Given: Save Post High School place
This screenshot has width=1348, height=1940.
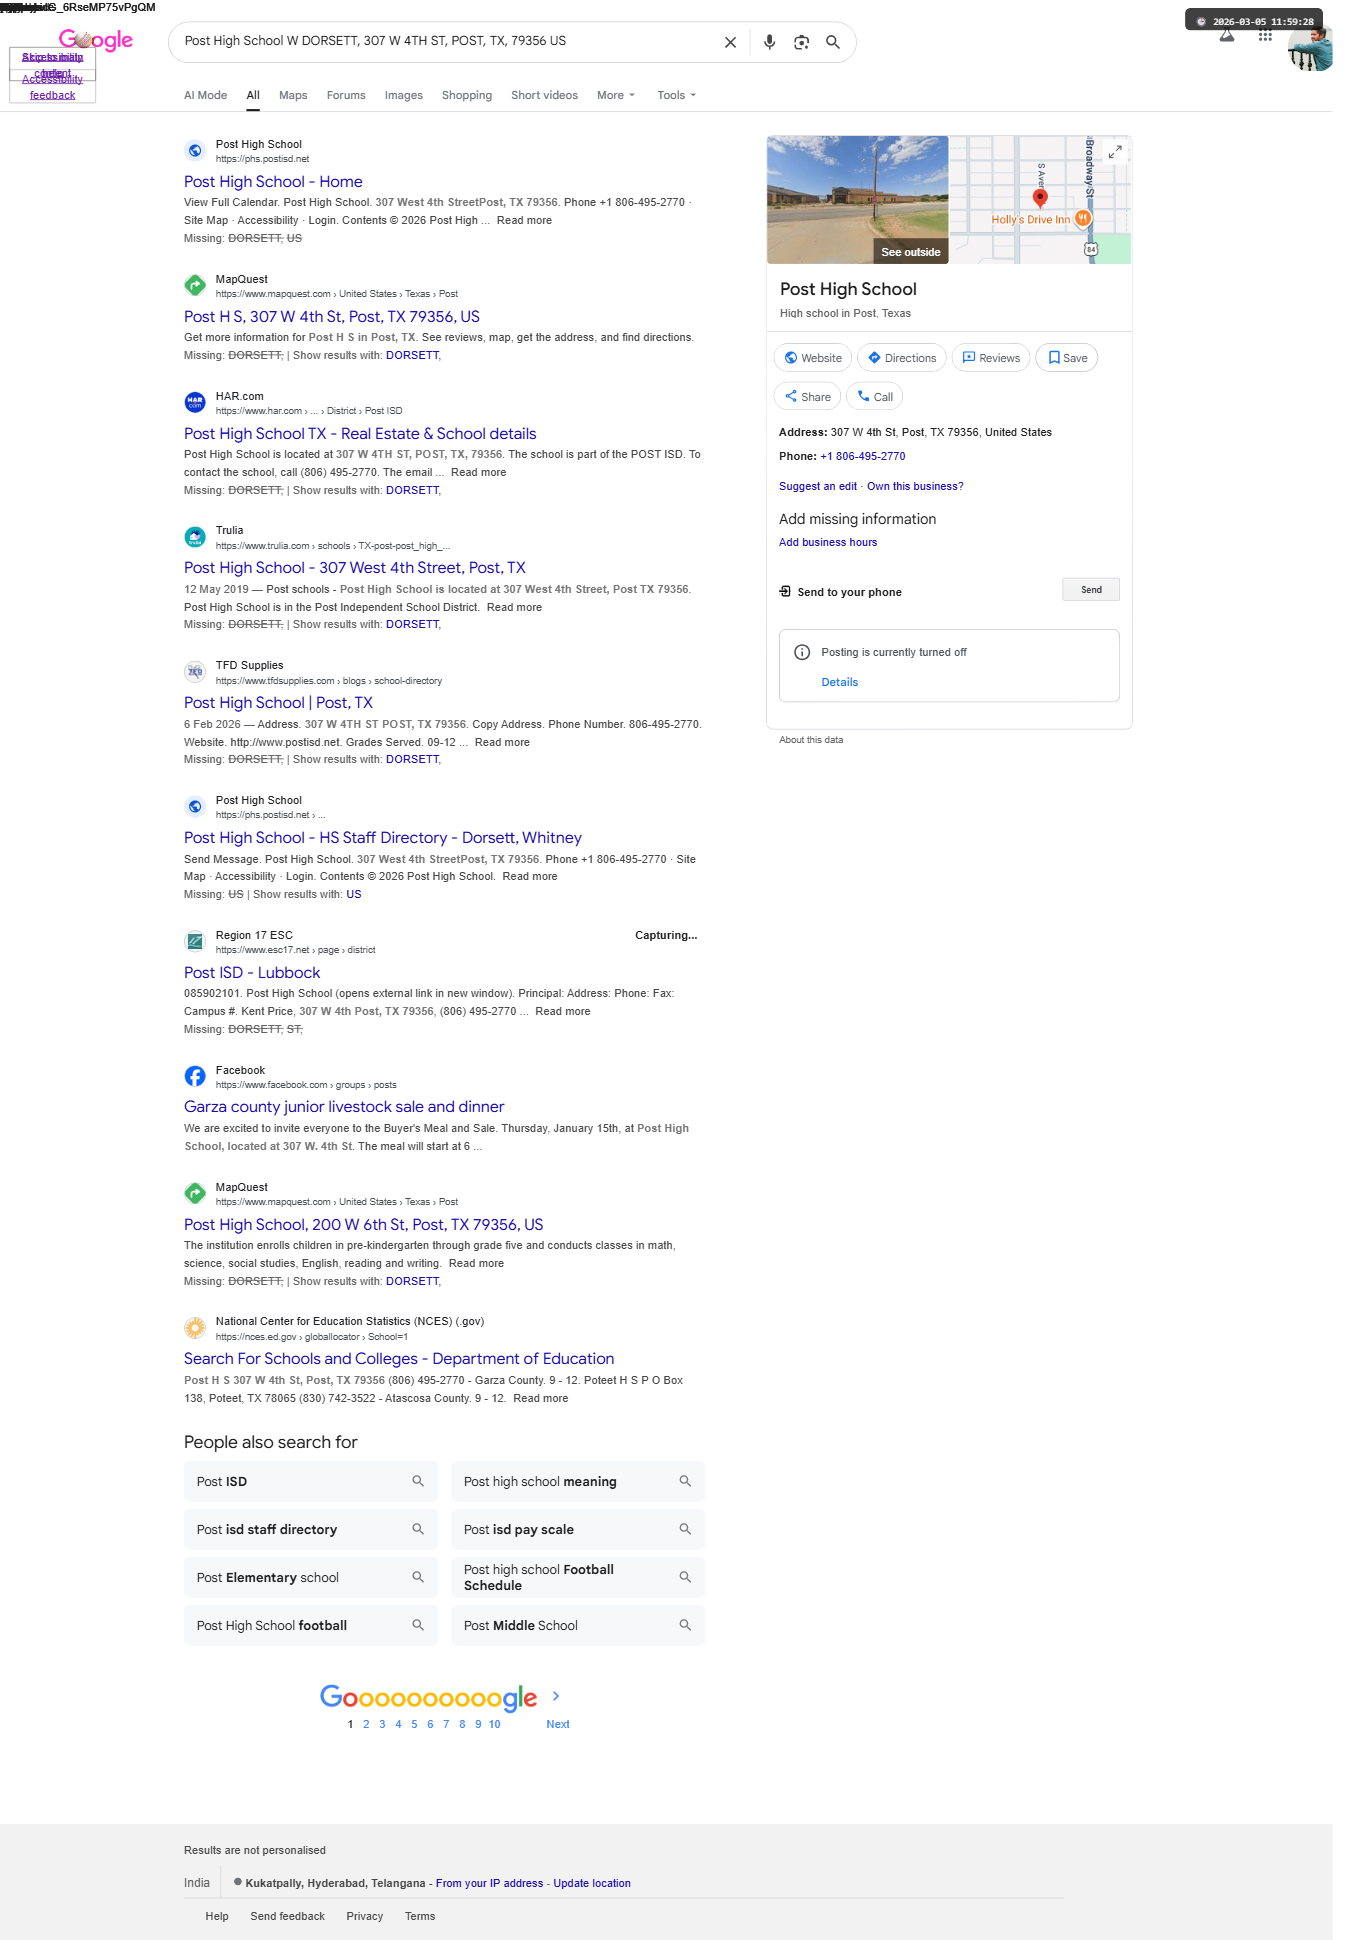Looking at the screenshot, I should [1067, 358].
